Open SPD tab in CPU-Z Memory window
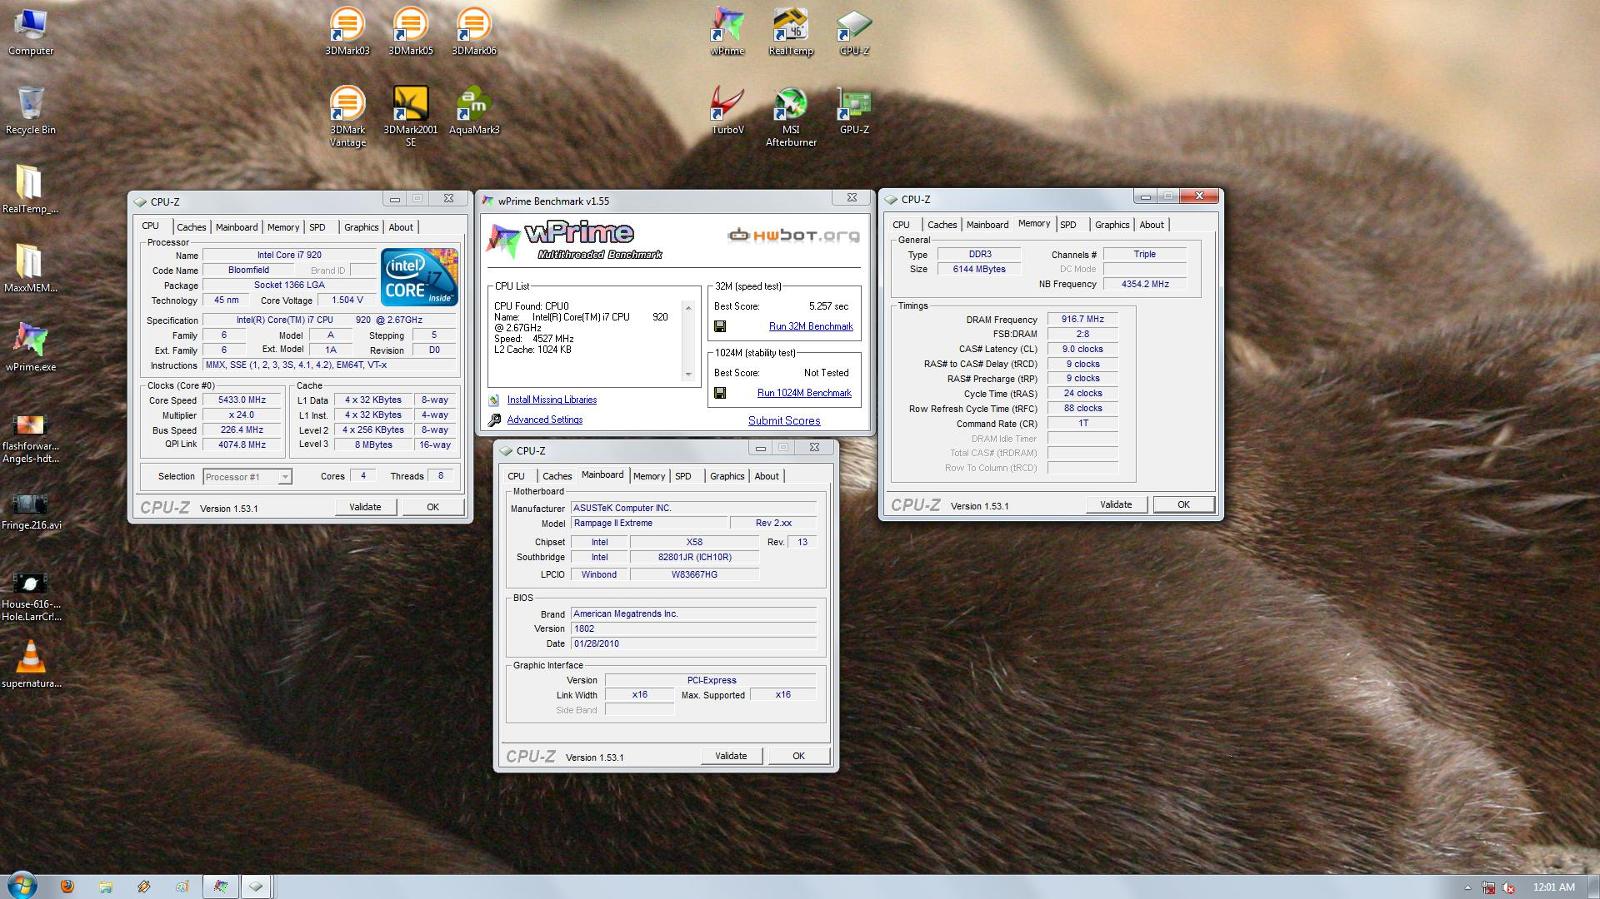Image resolution: width=1600 pixels, height=899 pixels. (1068, 225)
